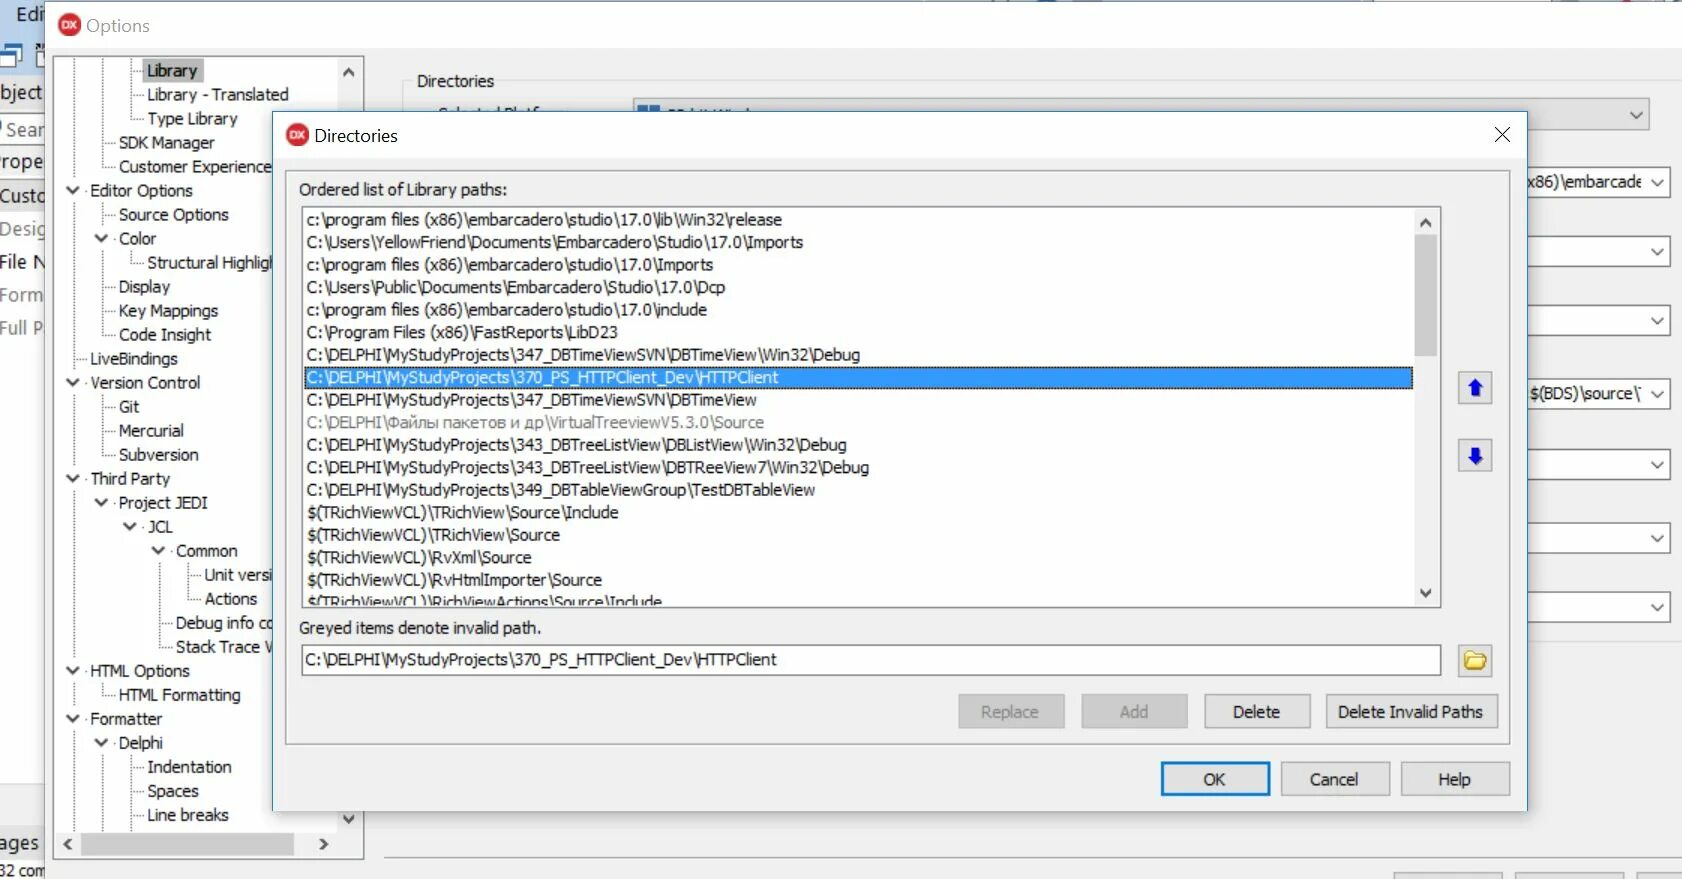Collapse HTML Options tree node
The image size is (1682, 879).
[73, 670]
